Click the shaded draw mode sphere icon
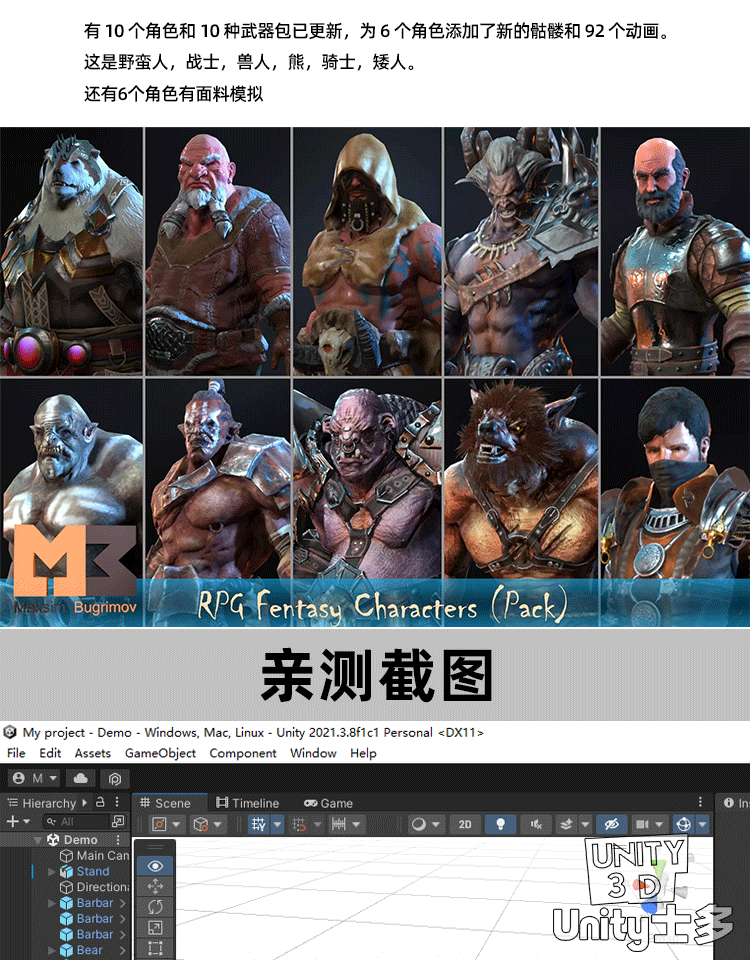 click(x=419, y=824)
